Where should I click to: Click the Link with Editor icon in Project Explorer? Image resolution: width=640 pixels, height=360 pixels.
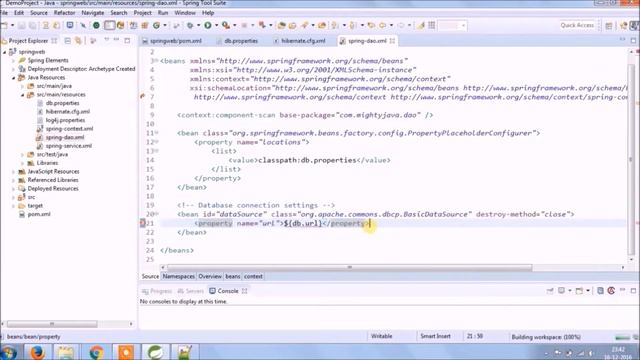[x=78, y=40]
